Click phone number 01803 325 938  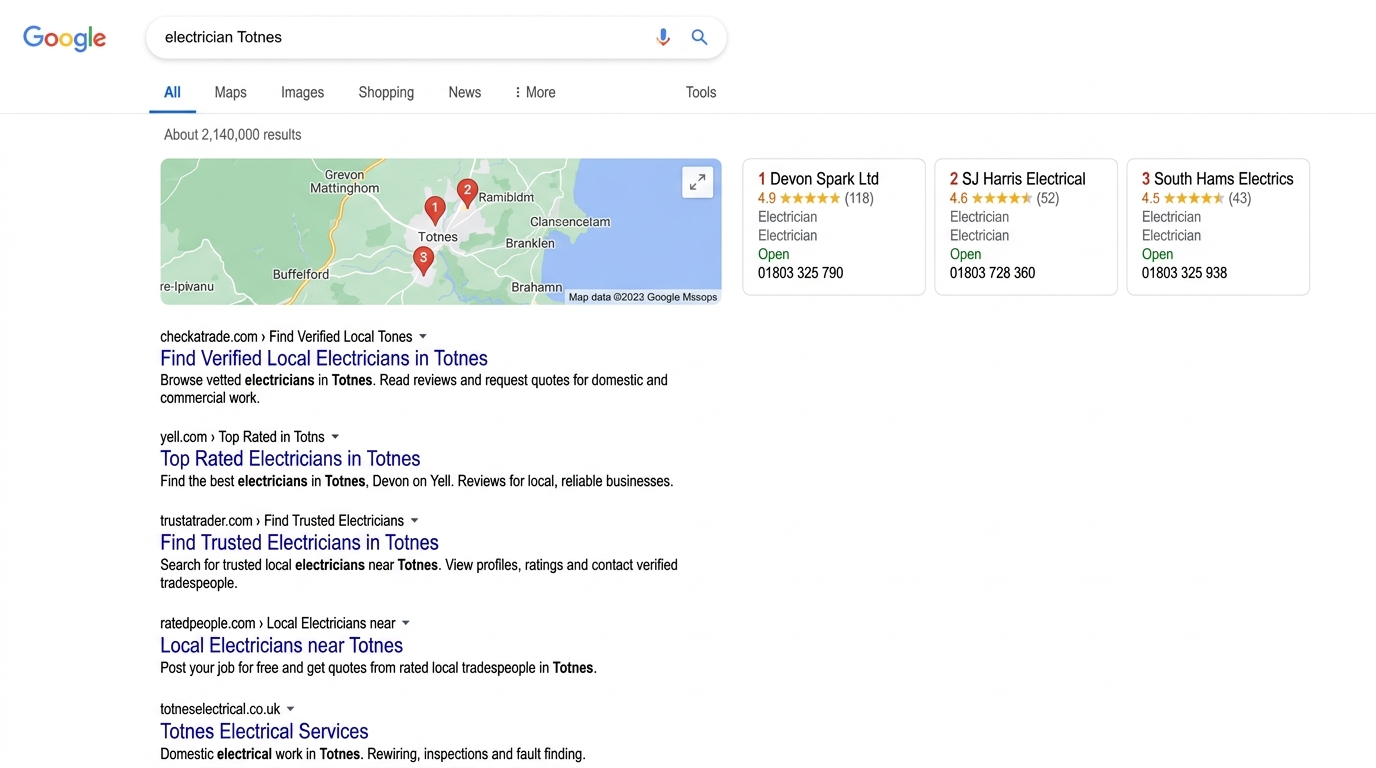[1184, 273]
